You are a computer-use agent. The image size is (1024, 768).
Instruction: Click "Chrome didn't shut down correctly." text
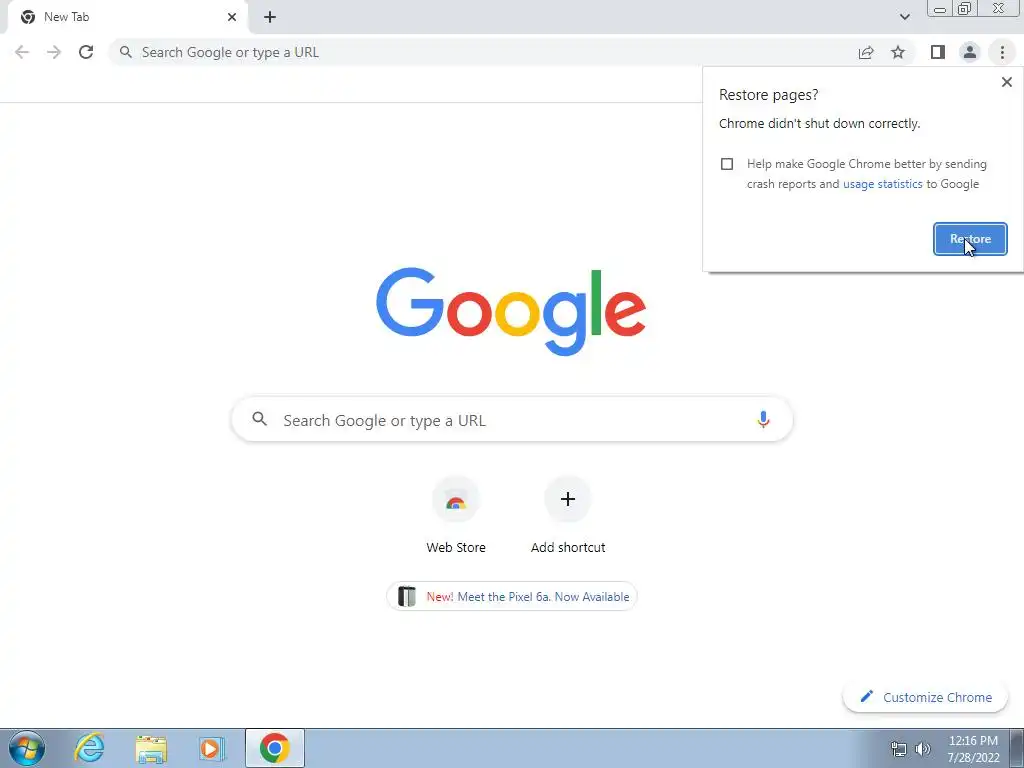pos(820,123)
